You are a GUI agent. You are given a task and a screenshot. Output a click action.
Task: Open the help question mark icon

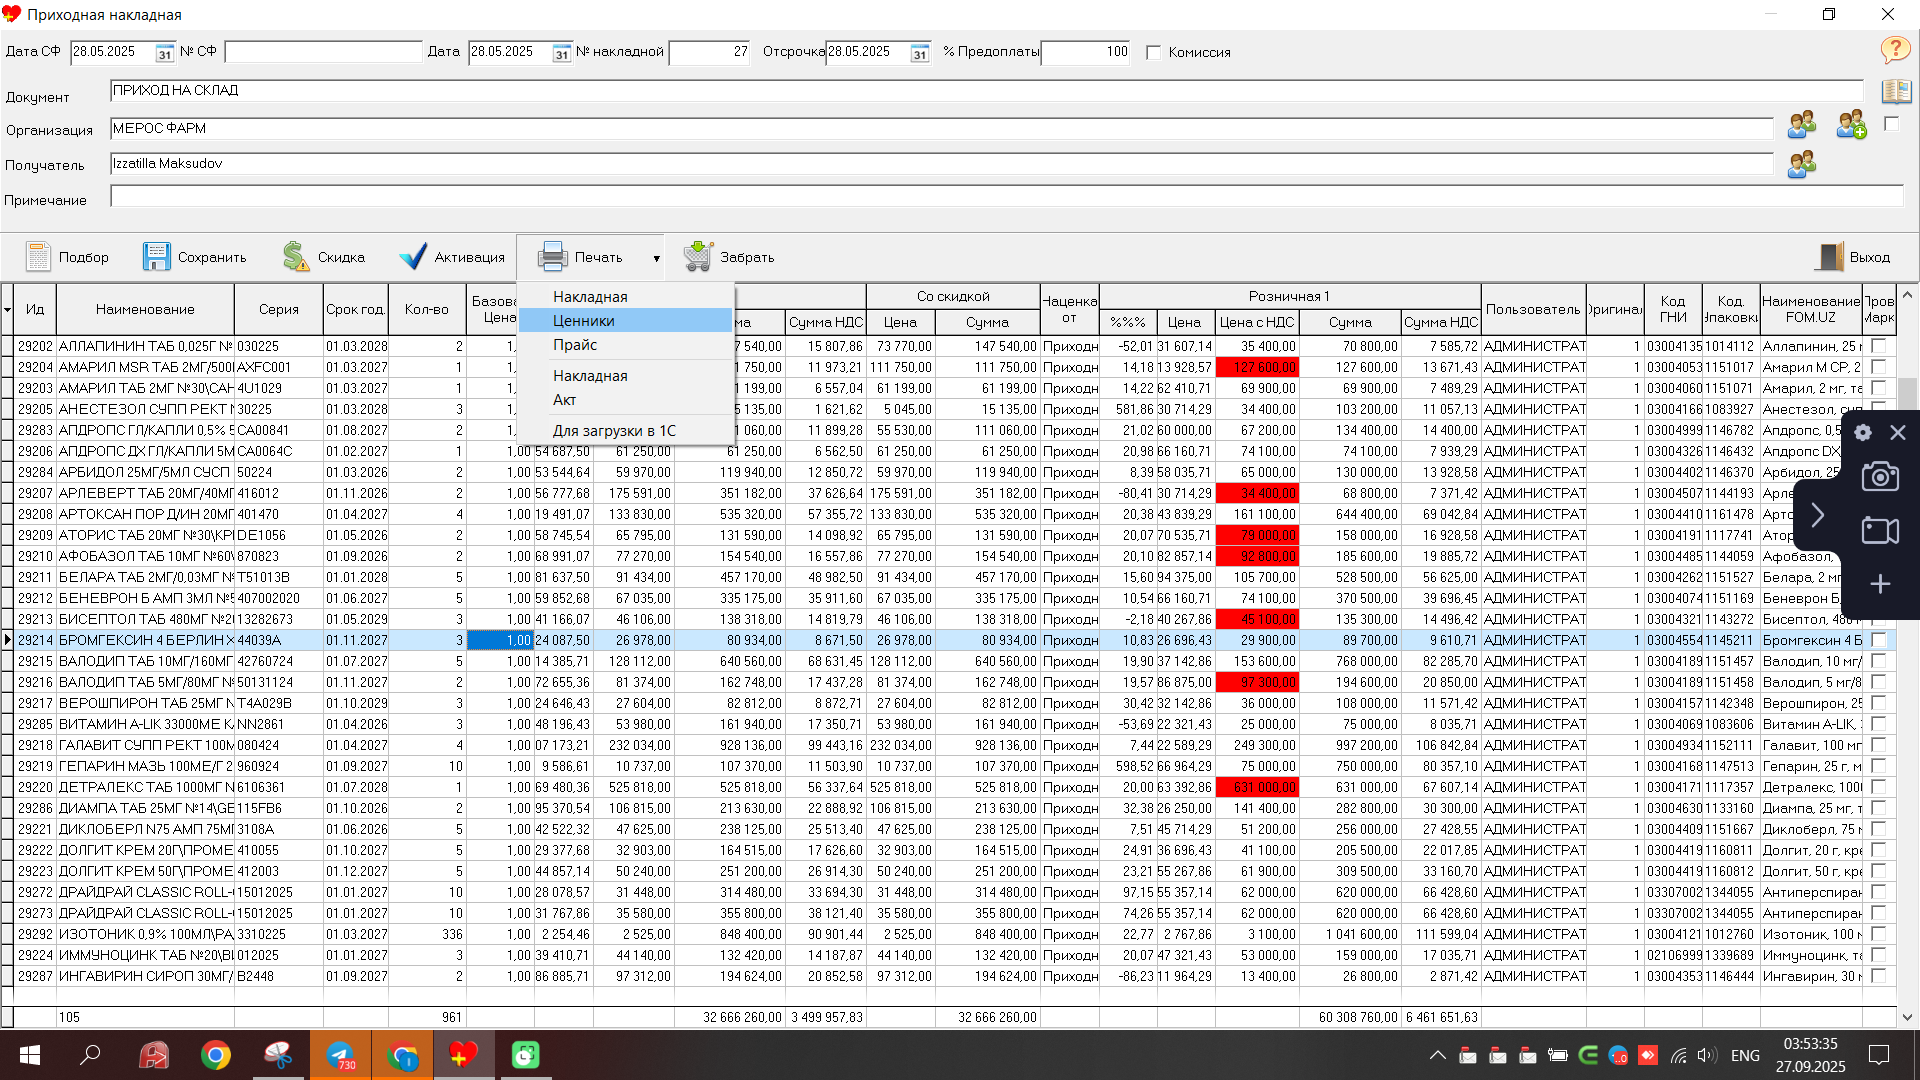pos(1895,49)
